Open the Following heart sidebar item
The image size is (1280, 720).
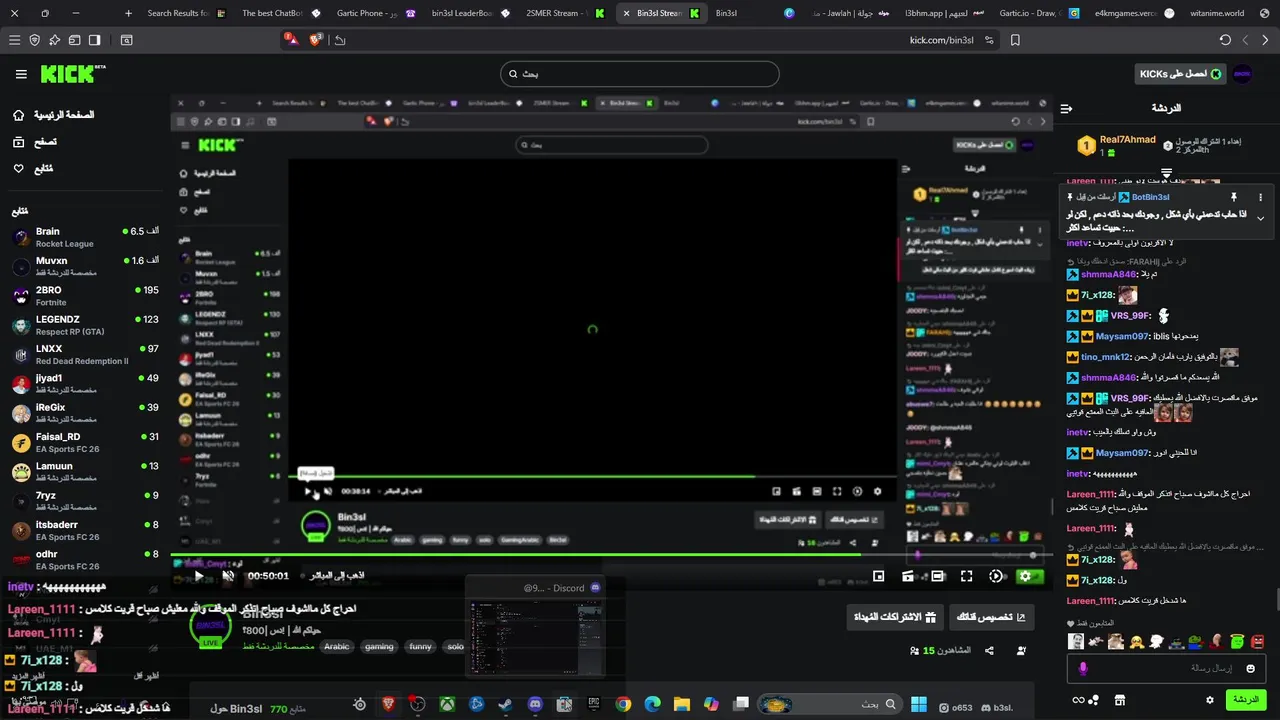33,169
